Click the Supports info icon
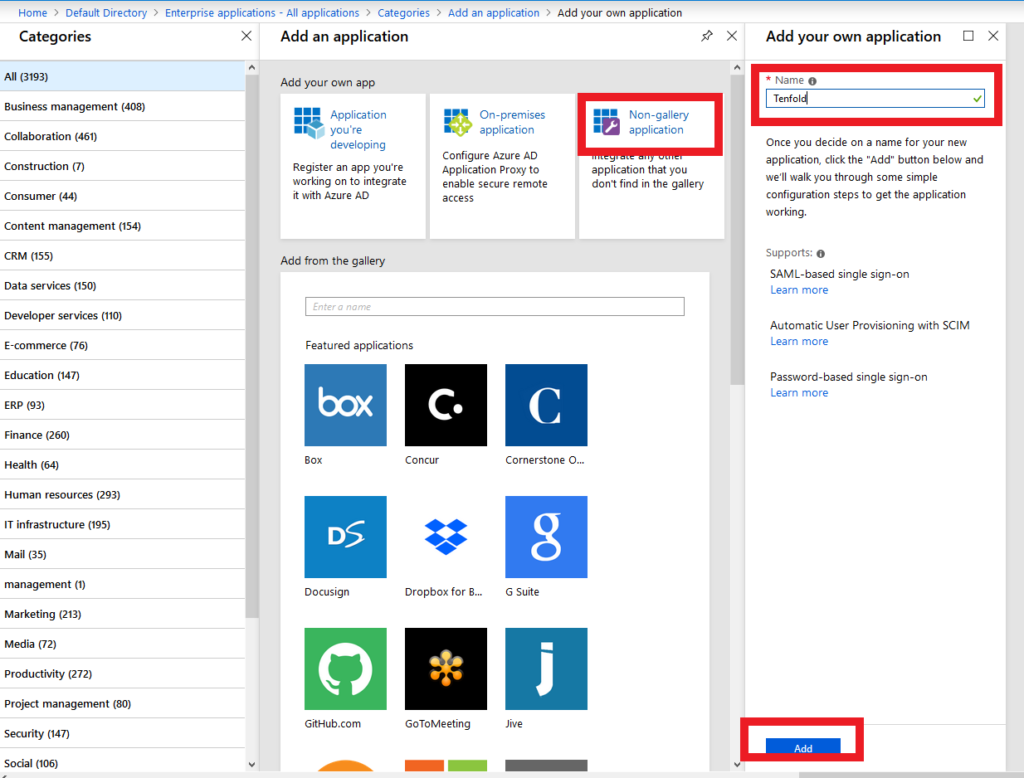Image resolution: width=1024 pixels, height=778 pixels. pos(821,253)
